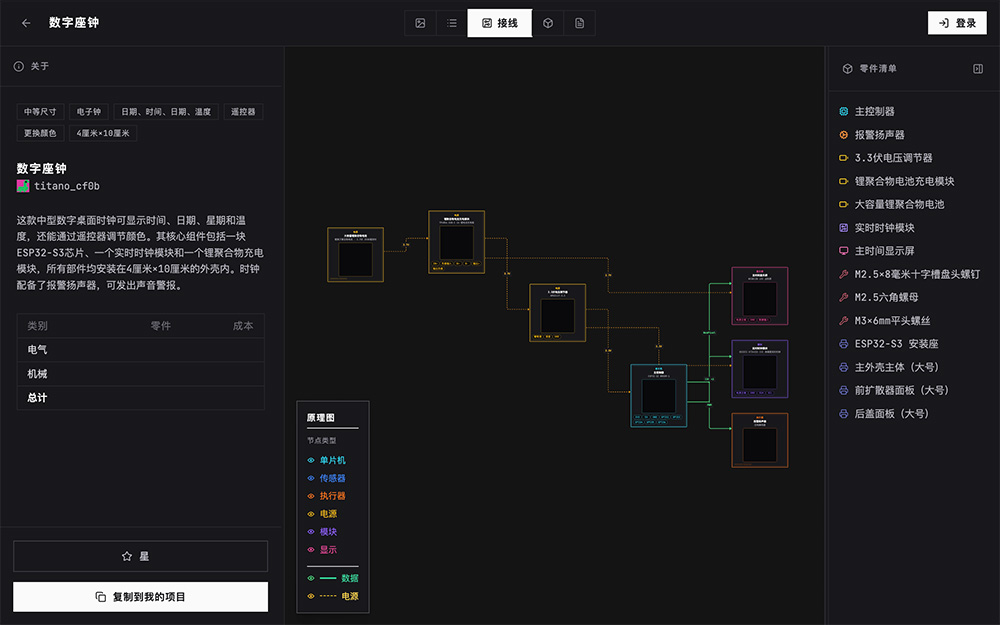Switch to the list view icon in the toolbar

coord(450,22)
